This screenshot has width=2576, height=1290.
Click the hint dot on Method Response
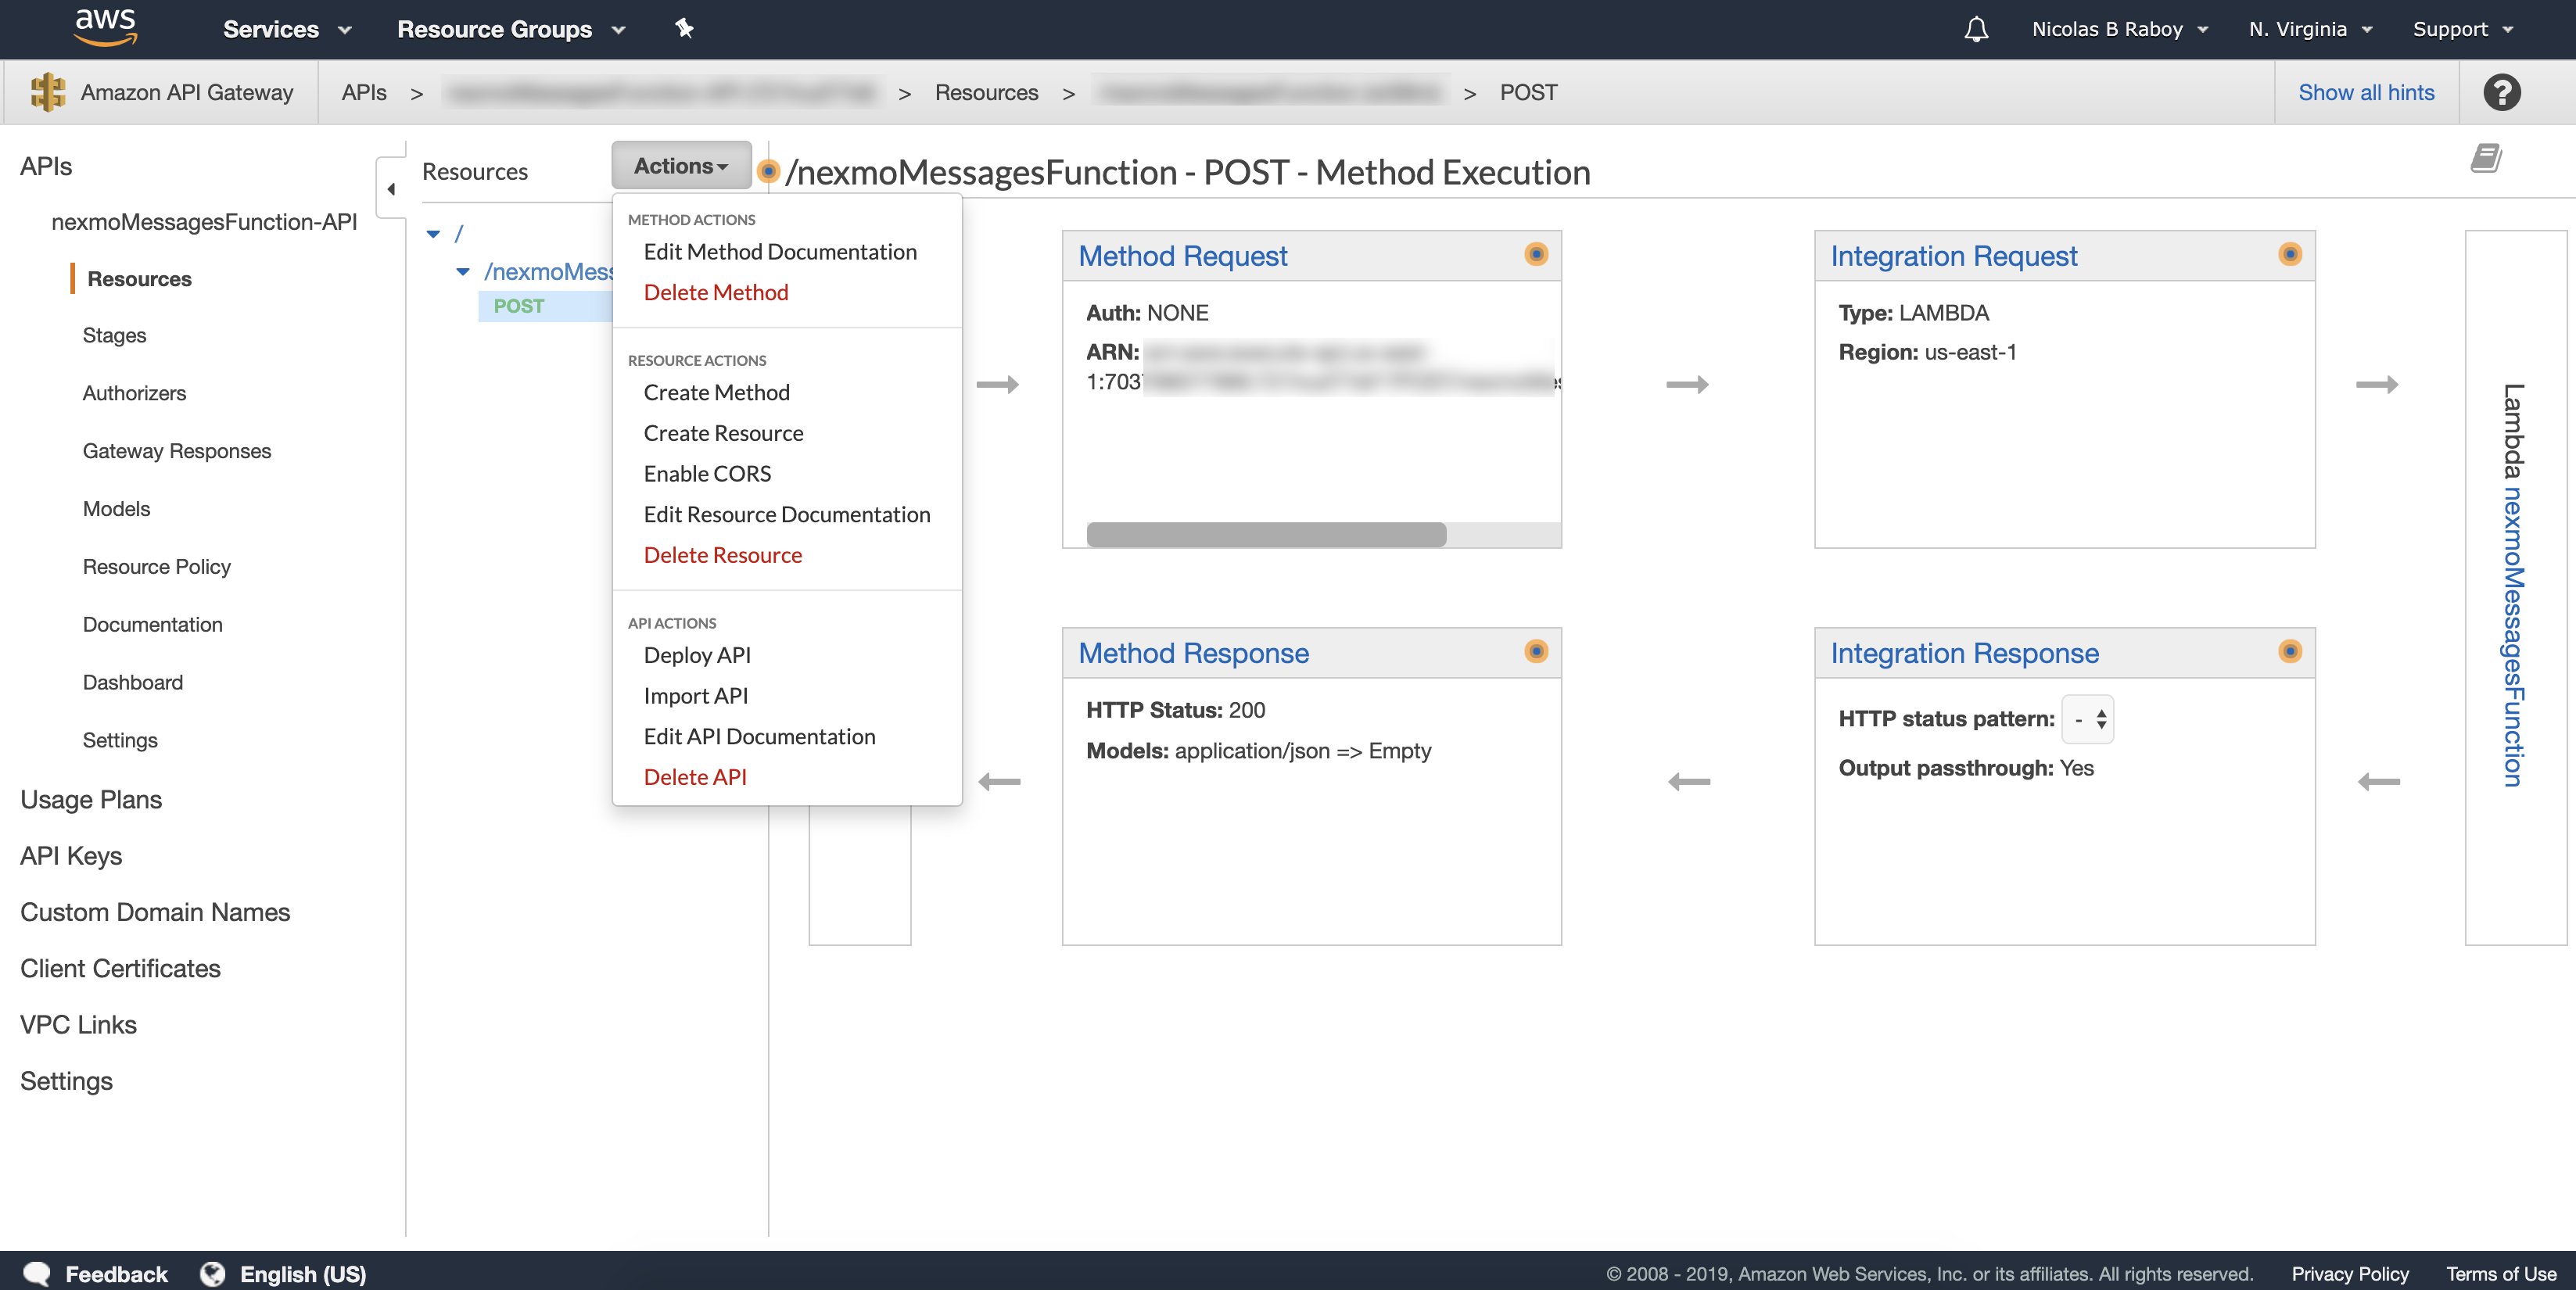tap(1536, 651)
